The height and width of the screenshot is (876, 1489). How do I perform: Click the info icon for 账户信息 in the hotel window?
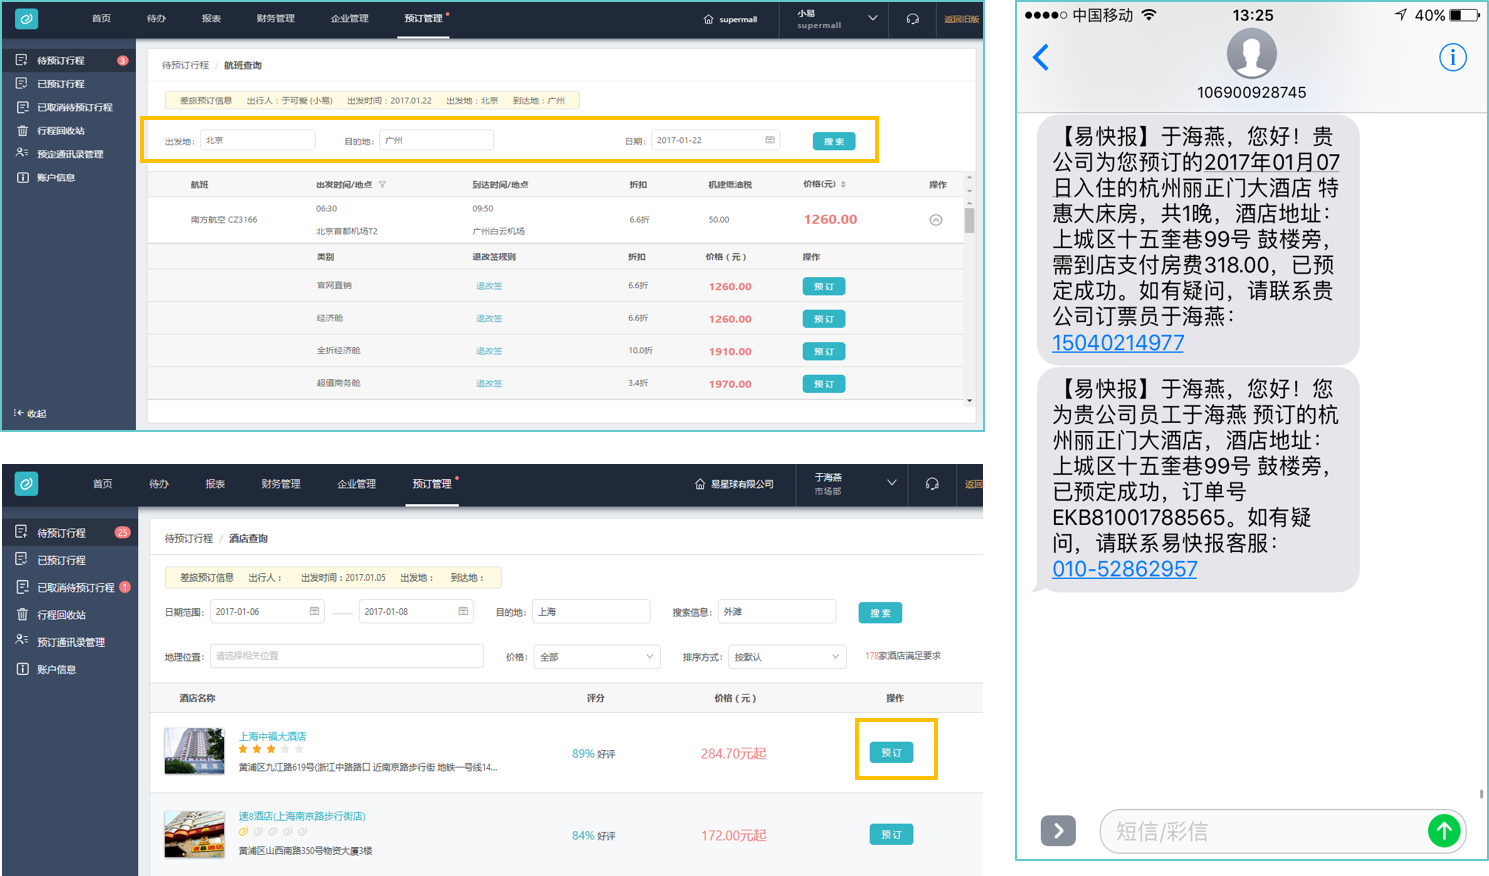coord(22,669)
